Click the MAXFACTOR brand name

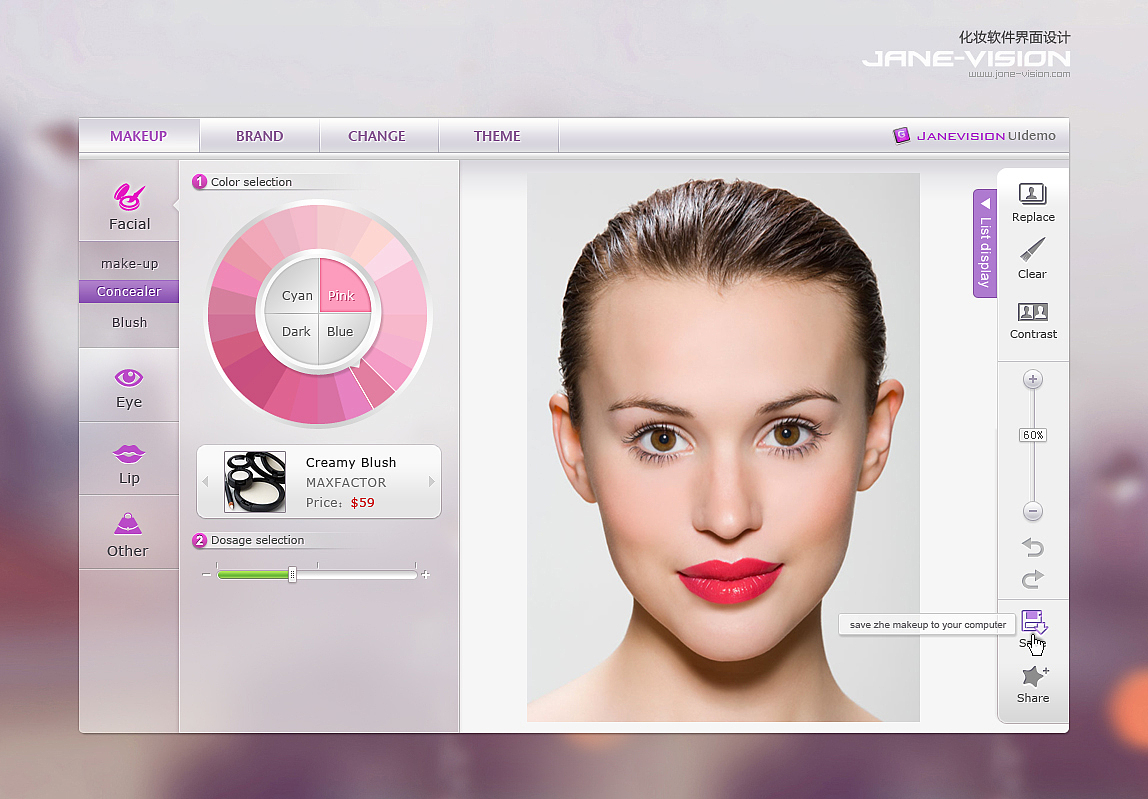[x=346, y=483]
